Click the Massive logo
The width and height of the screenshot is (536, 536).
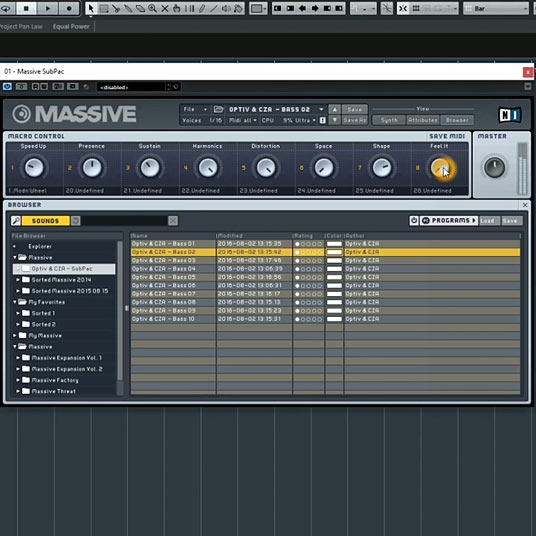click(74, 114)
